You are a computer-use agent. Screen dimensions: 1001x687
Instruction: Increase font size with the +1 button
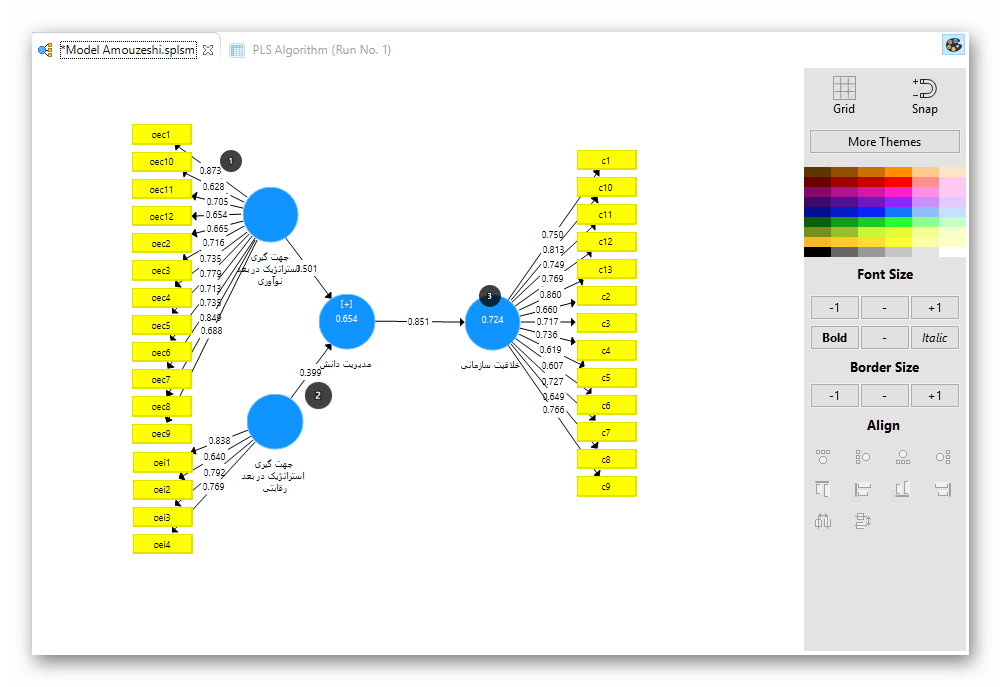pos(935,308)
